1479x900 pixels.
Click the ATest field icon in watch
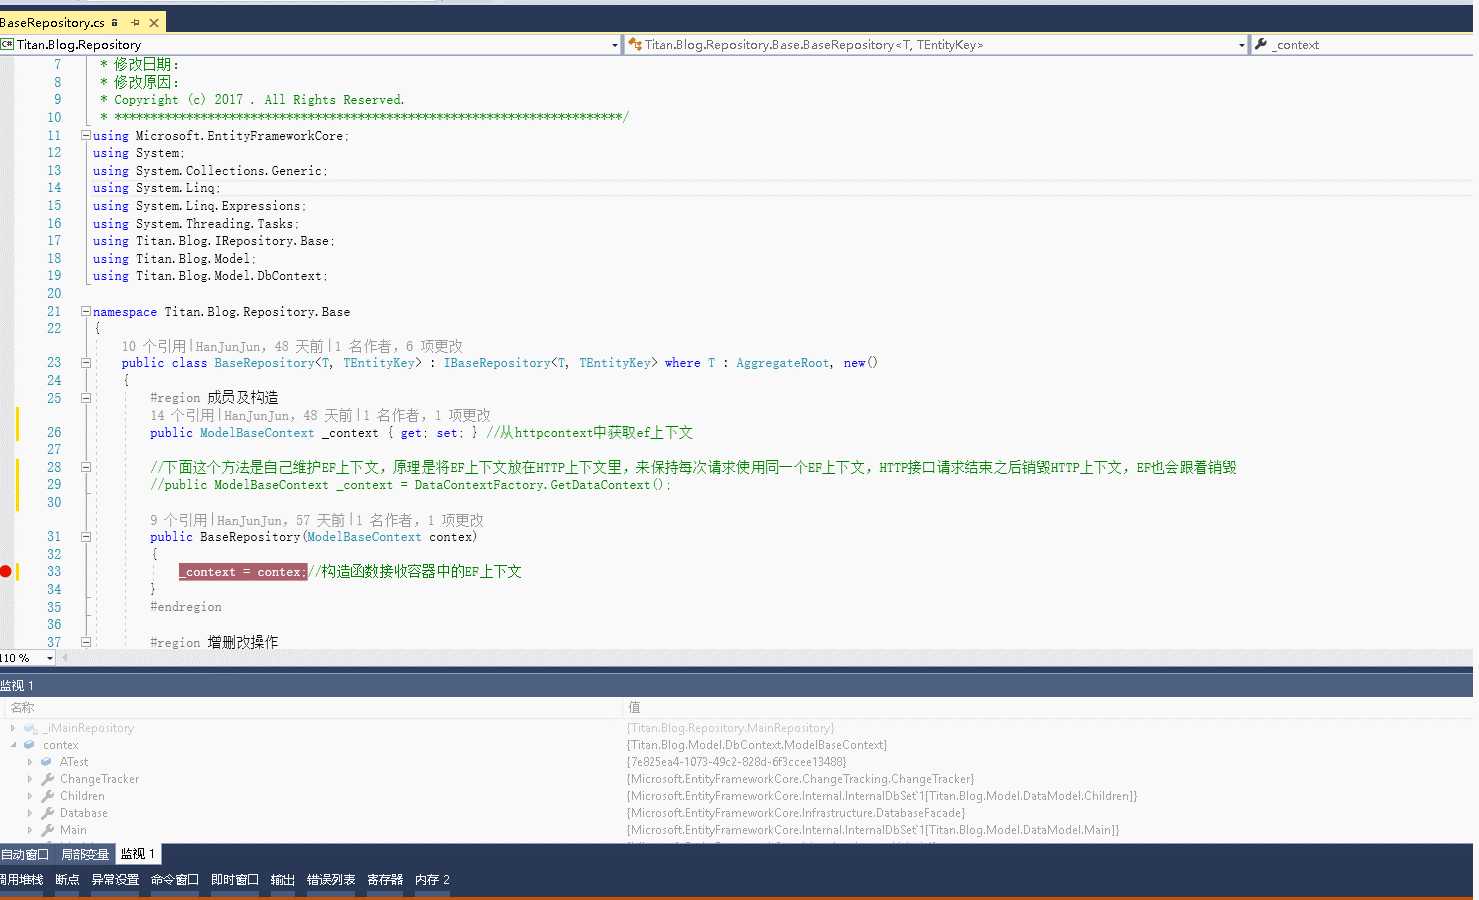pyautogui.click(x=46, y=762)
